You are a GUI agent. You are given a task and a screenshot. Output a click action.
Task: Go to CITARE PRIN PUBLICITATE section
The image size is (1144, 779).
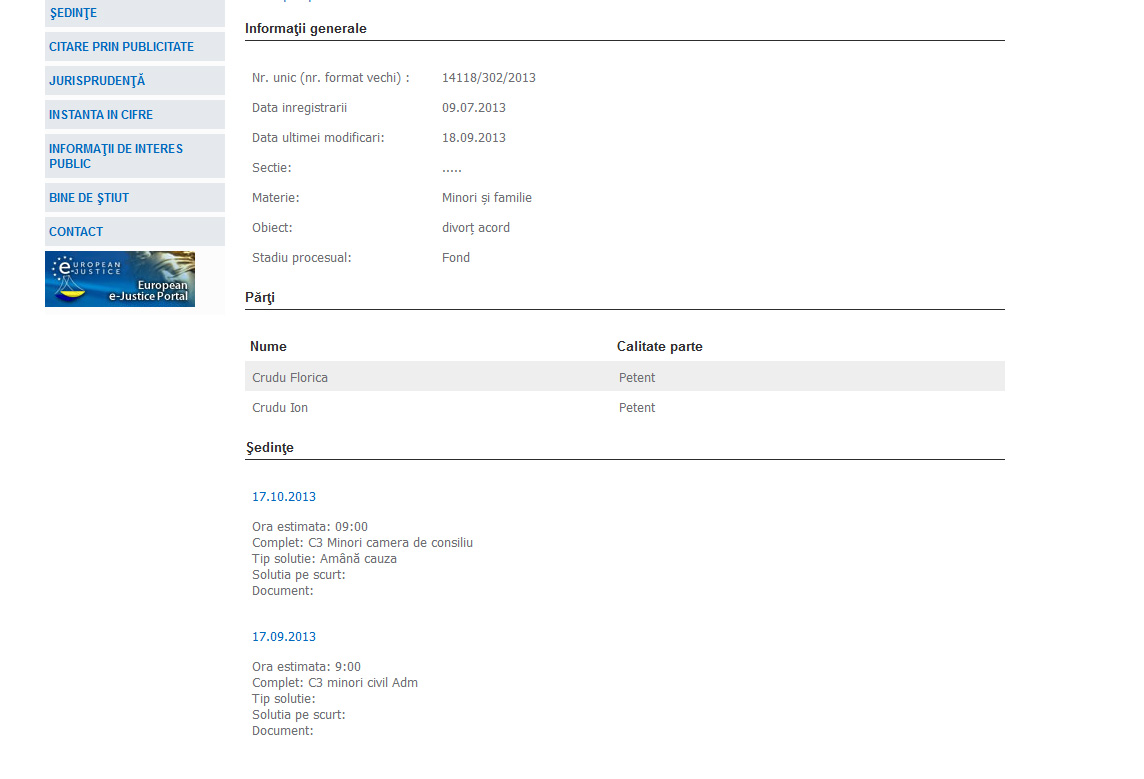[x=121, y=47]
